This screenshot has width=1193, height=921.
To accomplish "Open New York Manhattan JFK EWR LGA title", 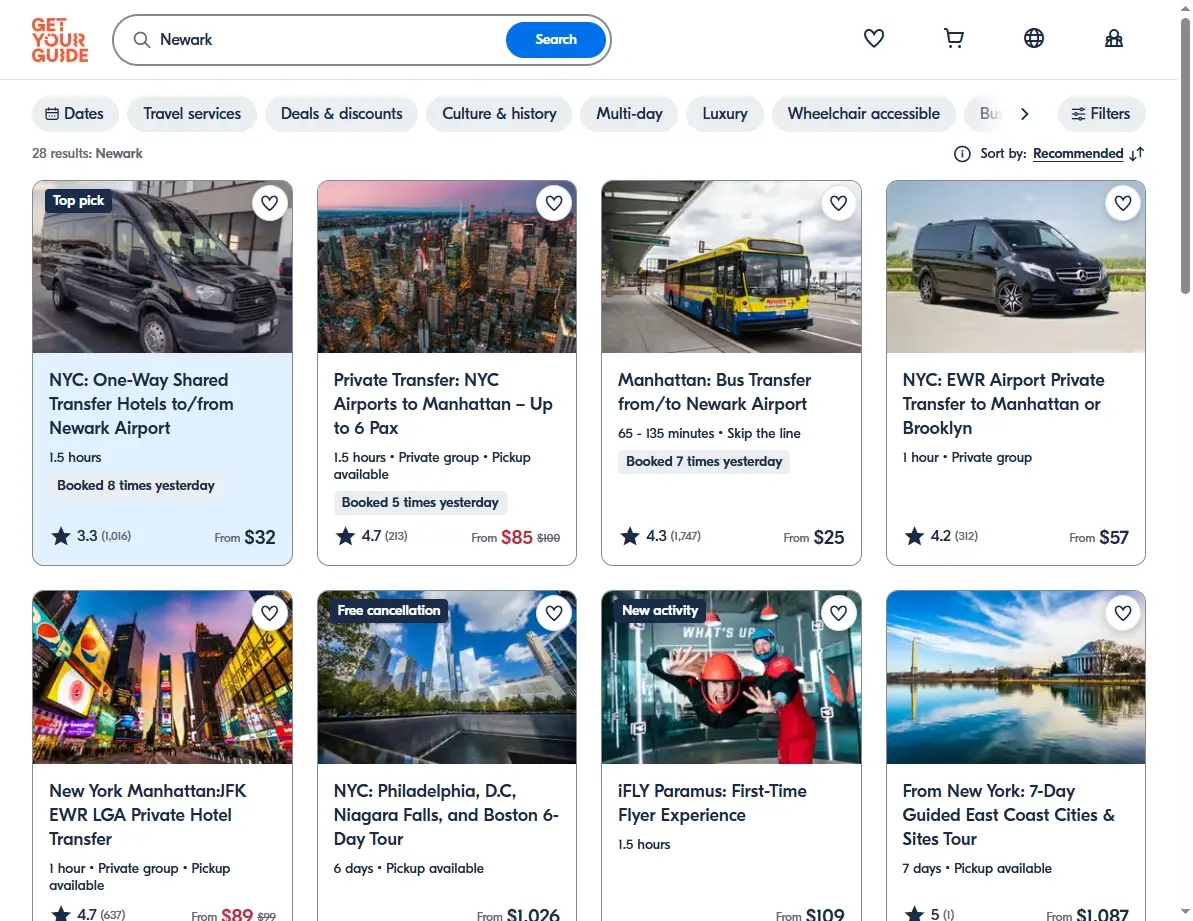I will (x=148, y=815).
